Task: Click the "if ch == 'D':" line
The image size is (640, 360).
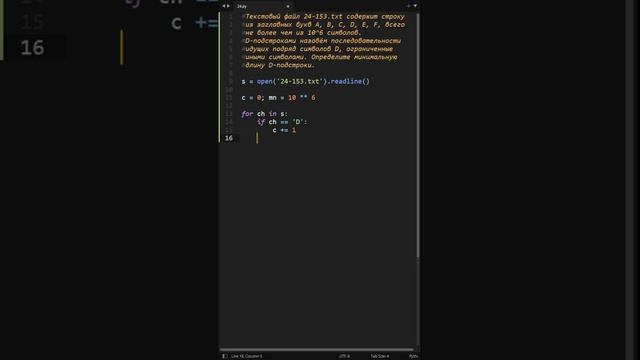Action: pos(282,122)
